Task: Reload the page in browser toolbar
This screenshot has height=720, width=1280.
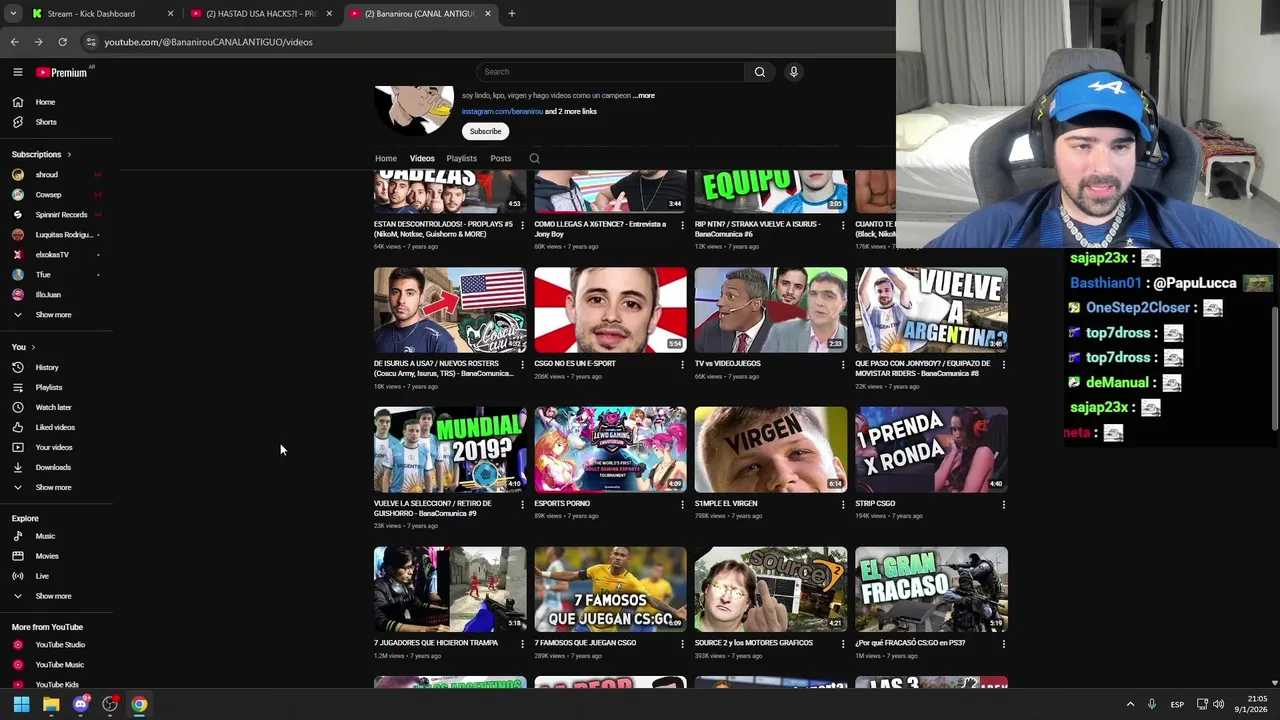Action: click(x=62, y=42)
